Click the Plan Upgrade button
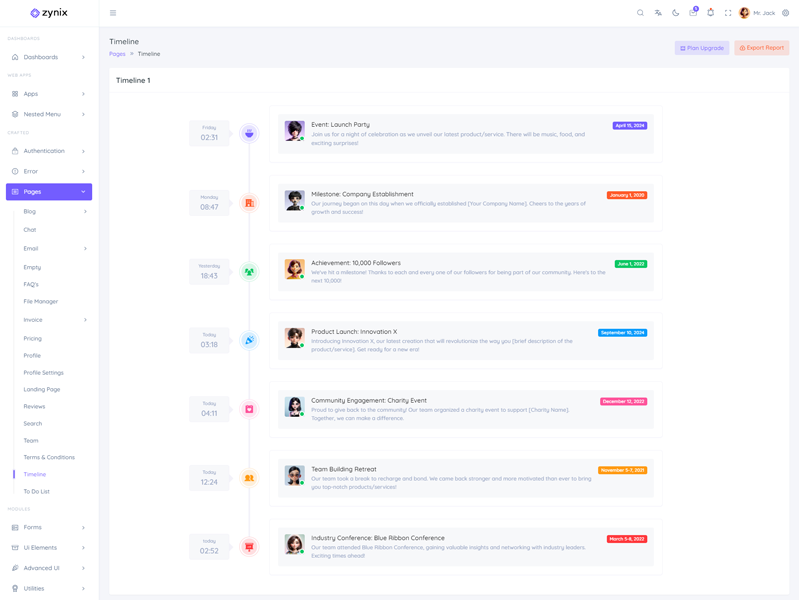This screenshot has width=800, height=600. click(x=702, y=48)
